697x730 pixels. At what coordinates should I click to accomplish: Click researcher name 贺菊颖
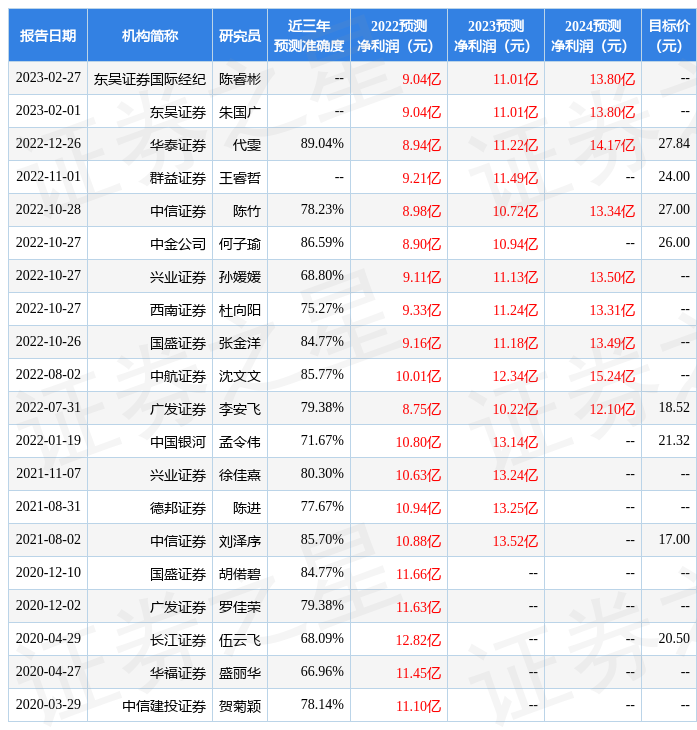(x=240, y=707)
